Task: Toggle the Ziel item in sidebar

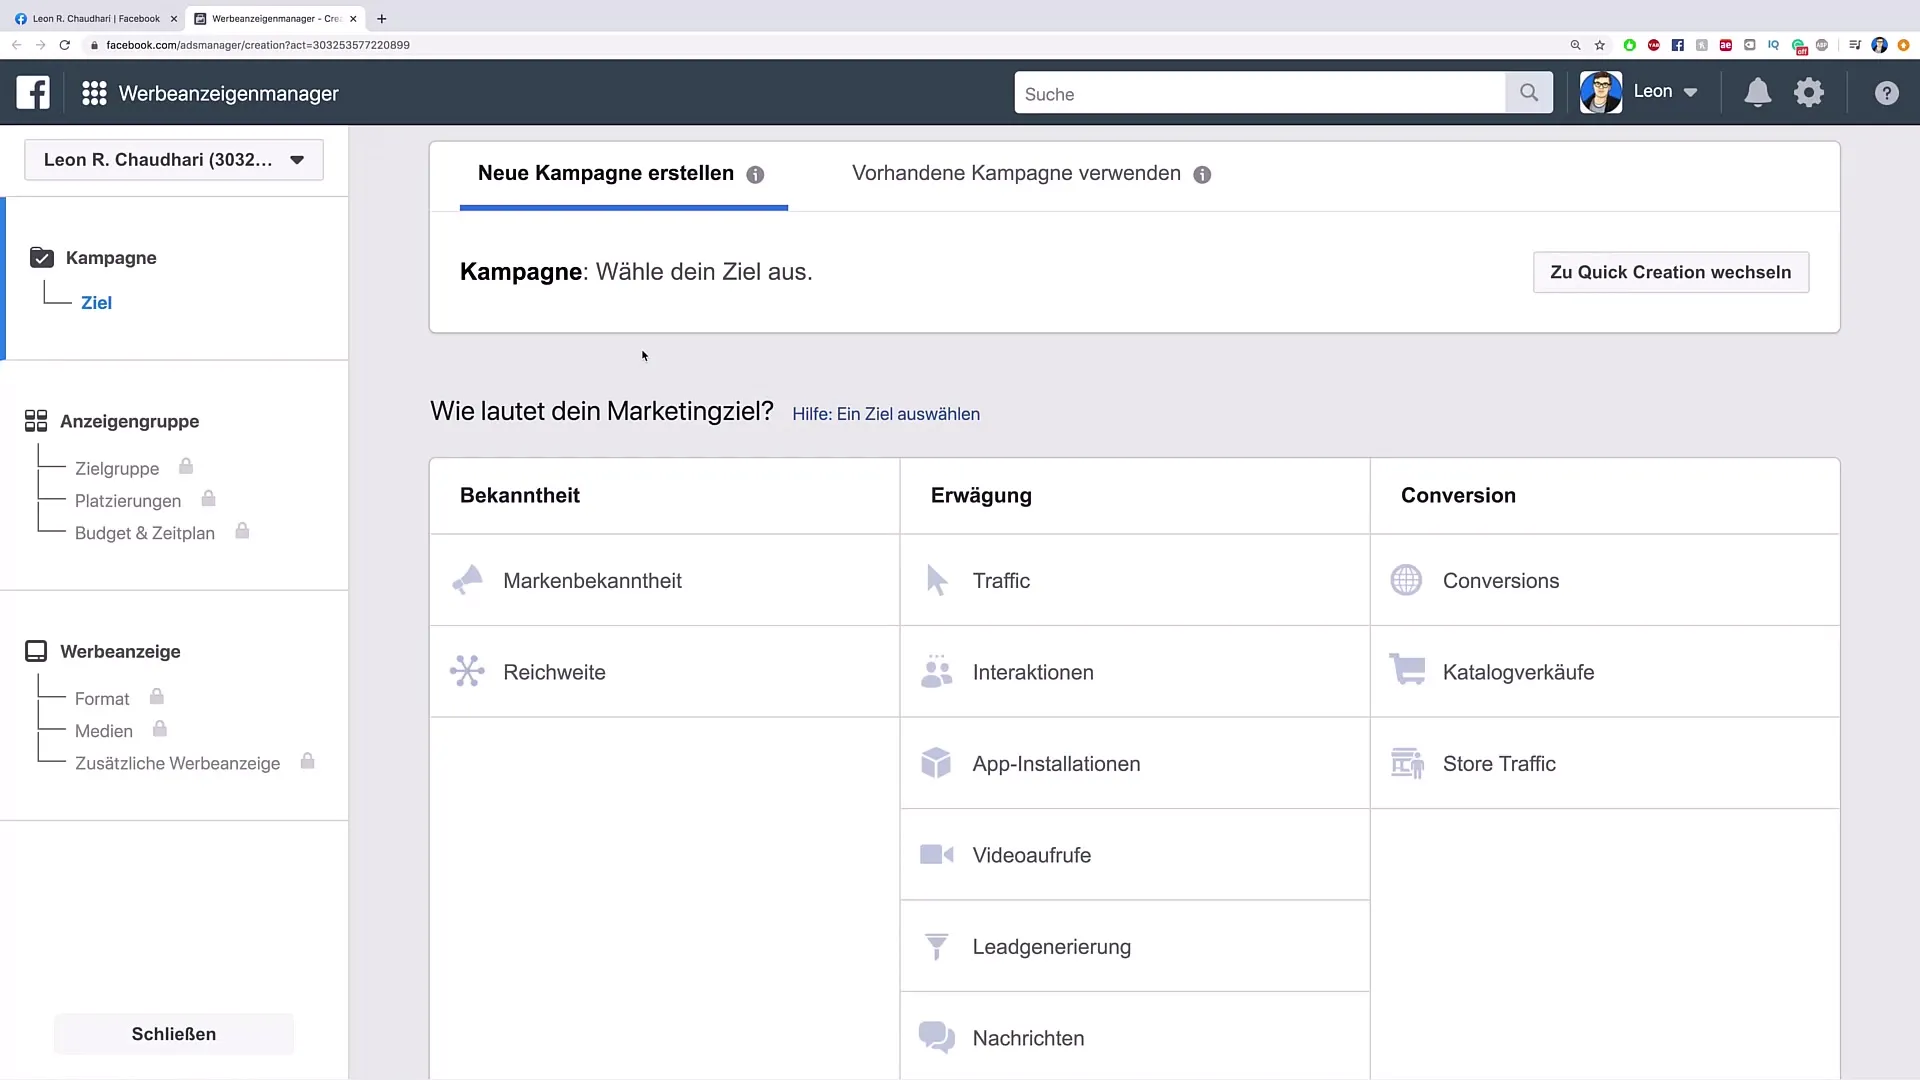Action: tap(96, 302)
